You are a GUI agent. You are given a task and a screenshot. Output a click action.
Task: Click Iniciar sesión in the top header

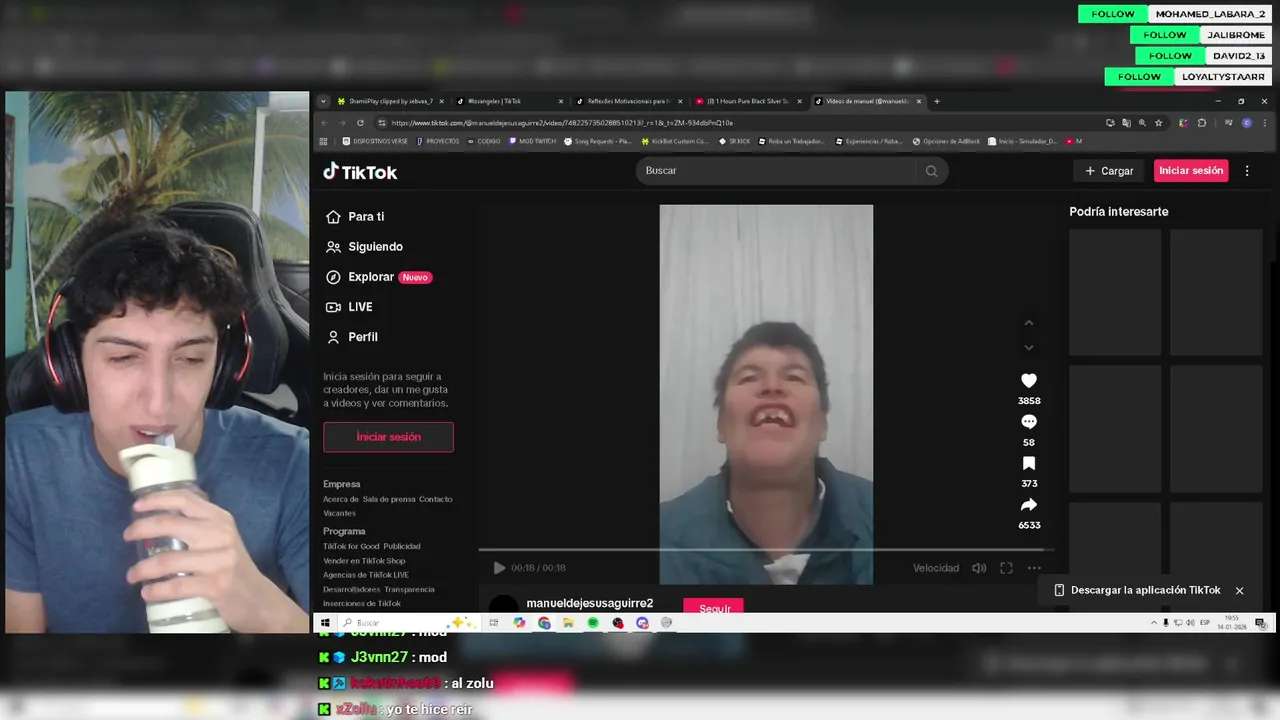(x=1191, y=171)
